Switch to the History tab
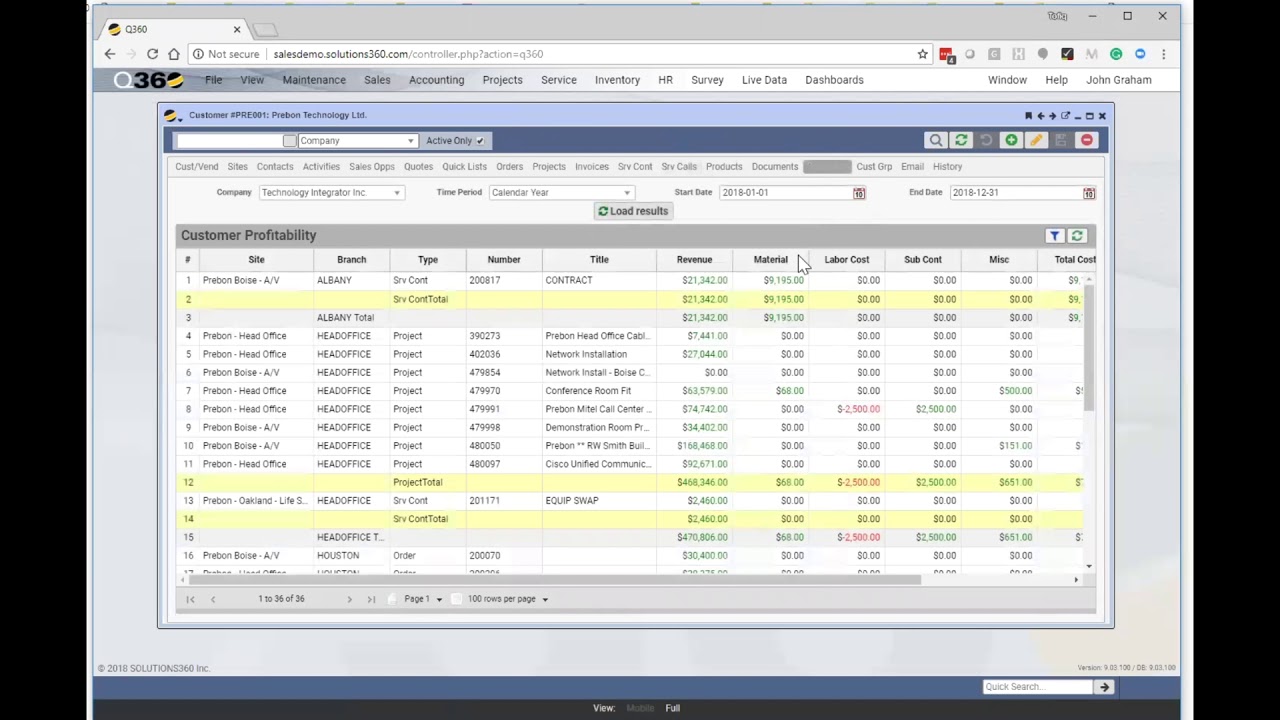1280x720 pixels. [x=947, y=167]
